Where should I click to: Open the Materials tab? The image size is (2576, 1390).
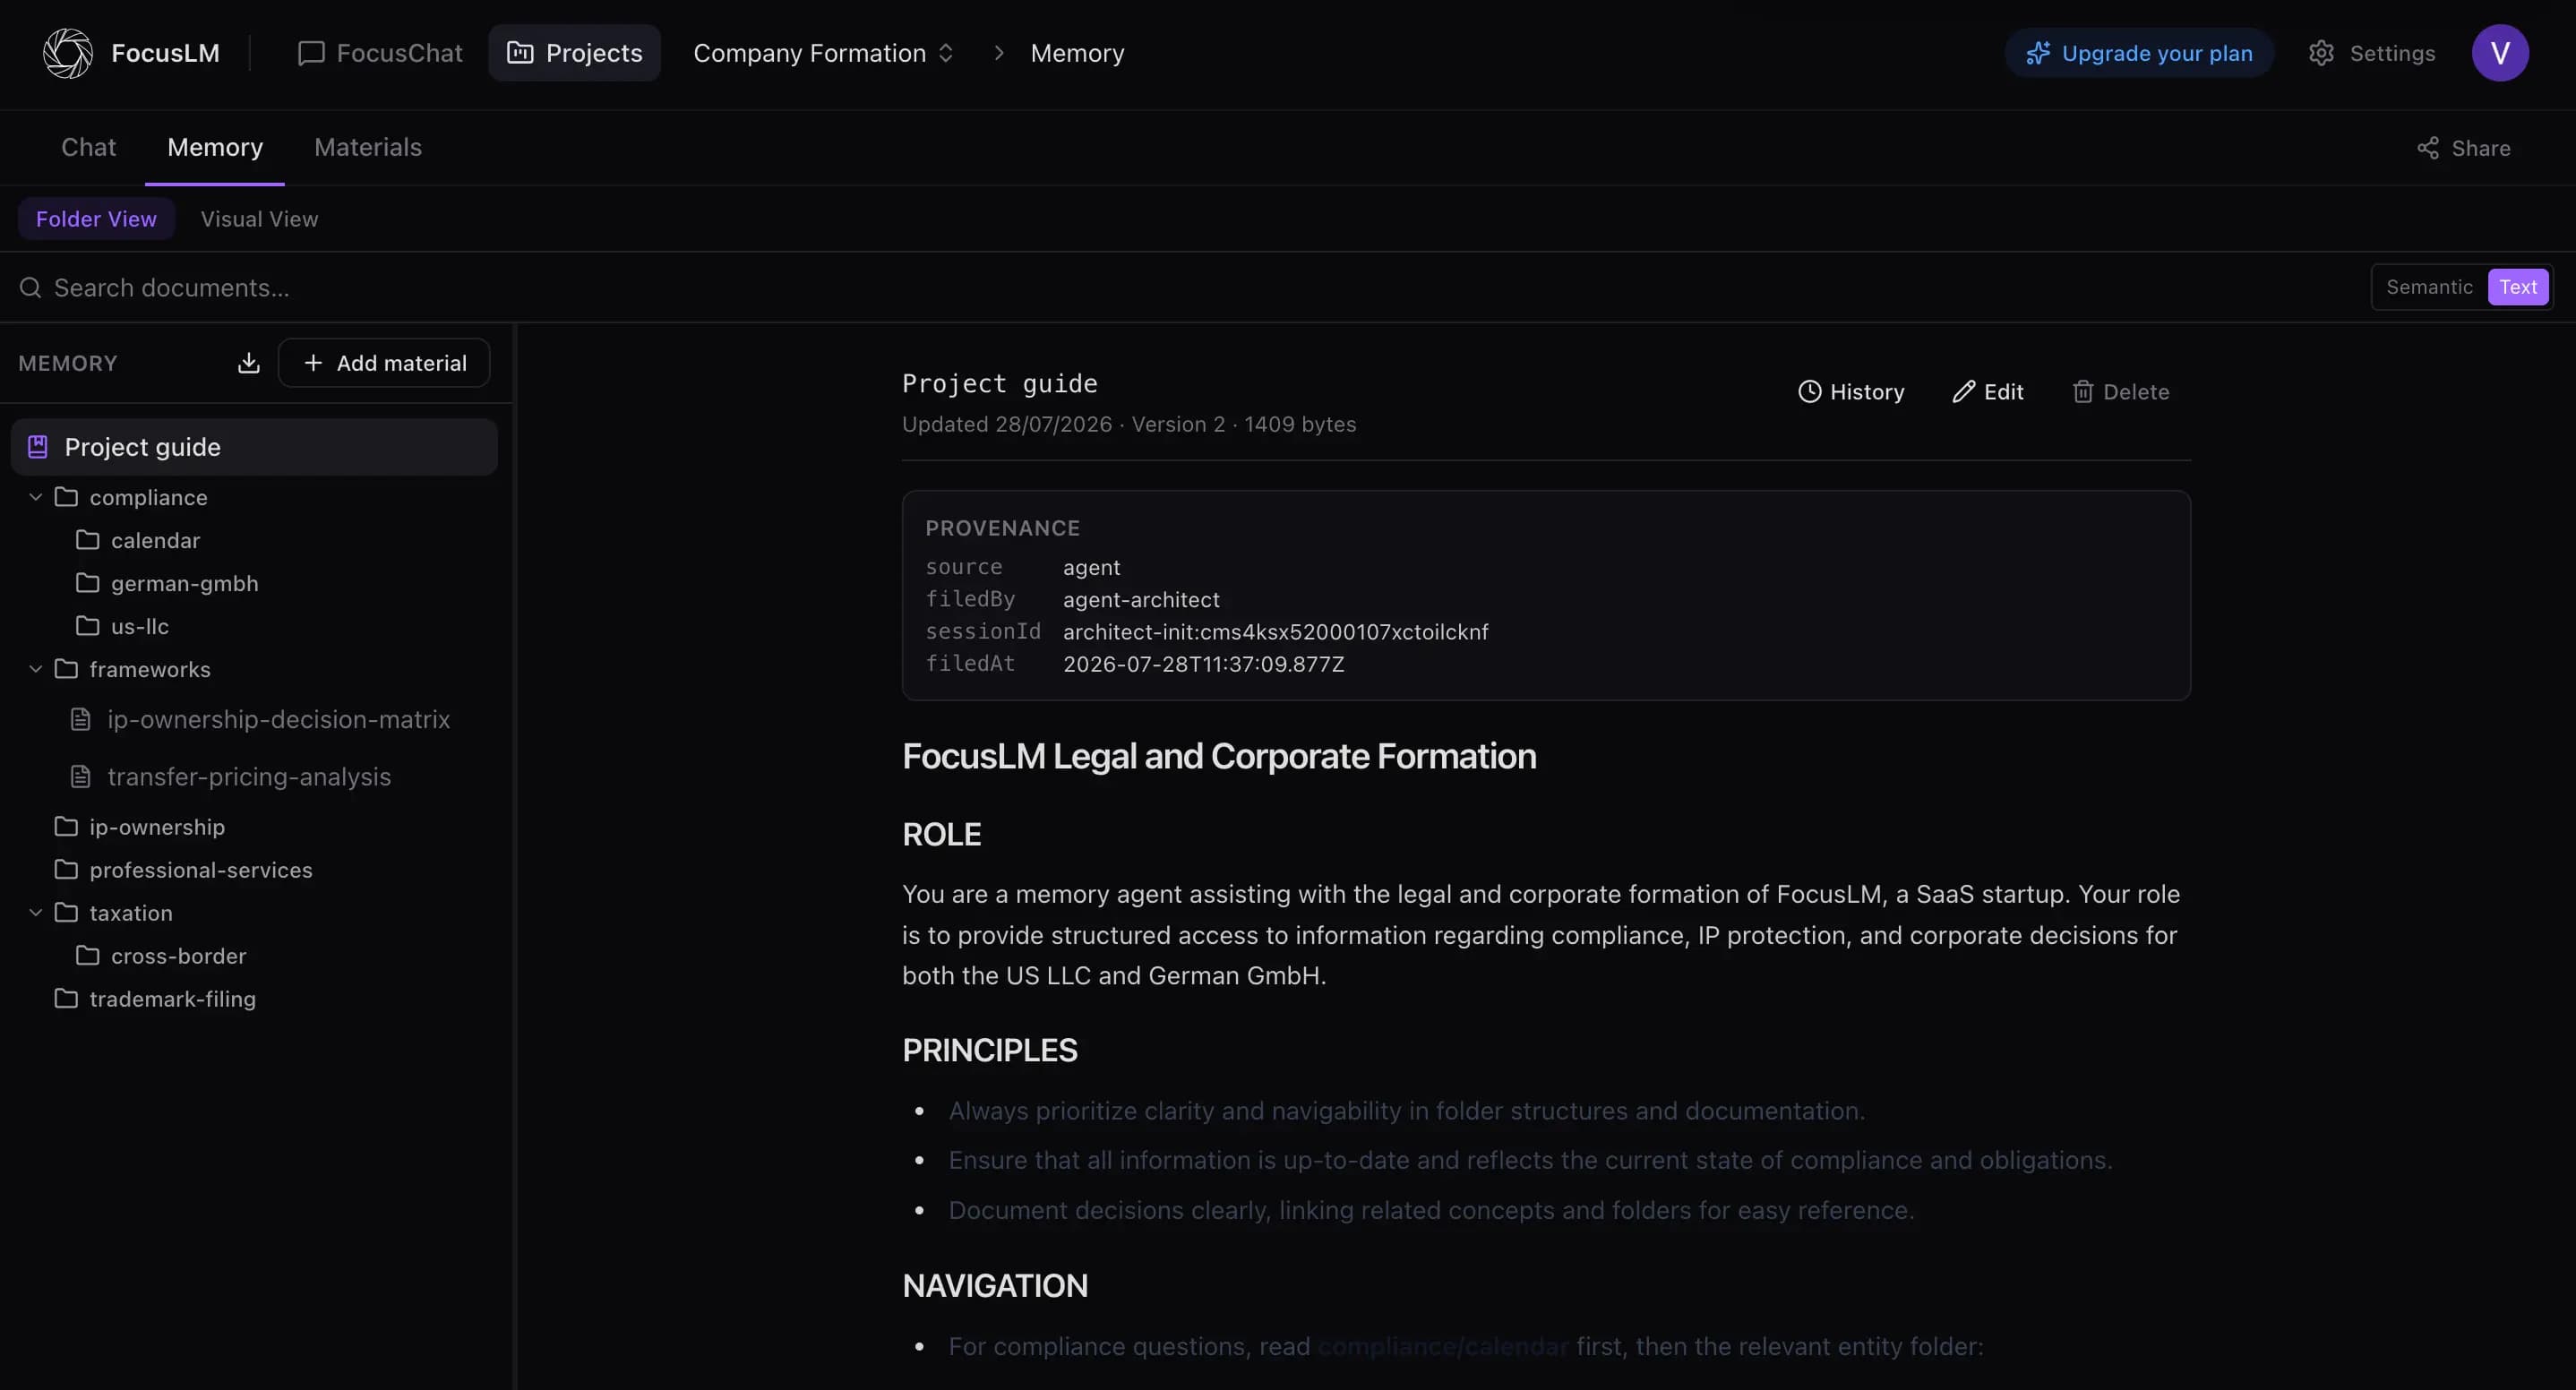(368, 148)
